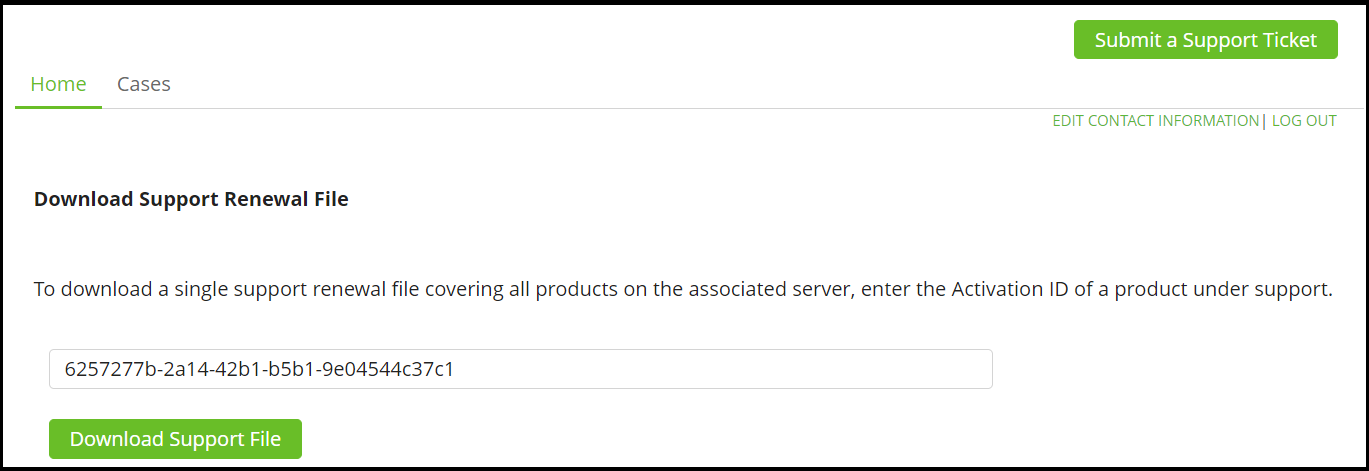Select the LOG OUT link
This screenshot has height=471, width=1369.
[1304, 121]
